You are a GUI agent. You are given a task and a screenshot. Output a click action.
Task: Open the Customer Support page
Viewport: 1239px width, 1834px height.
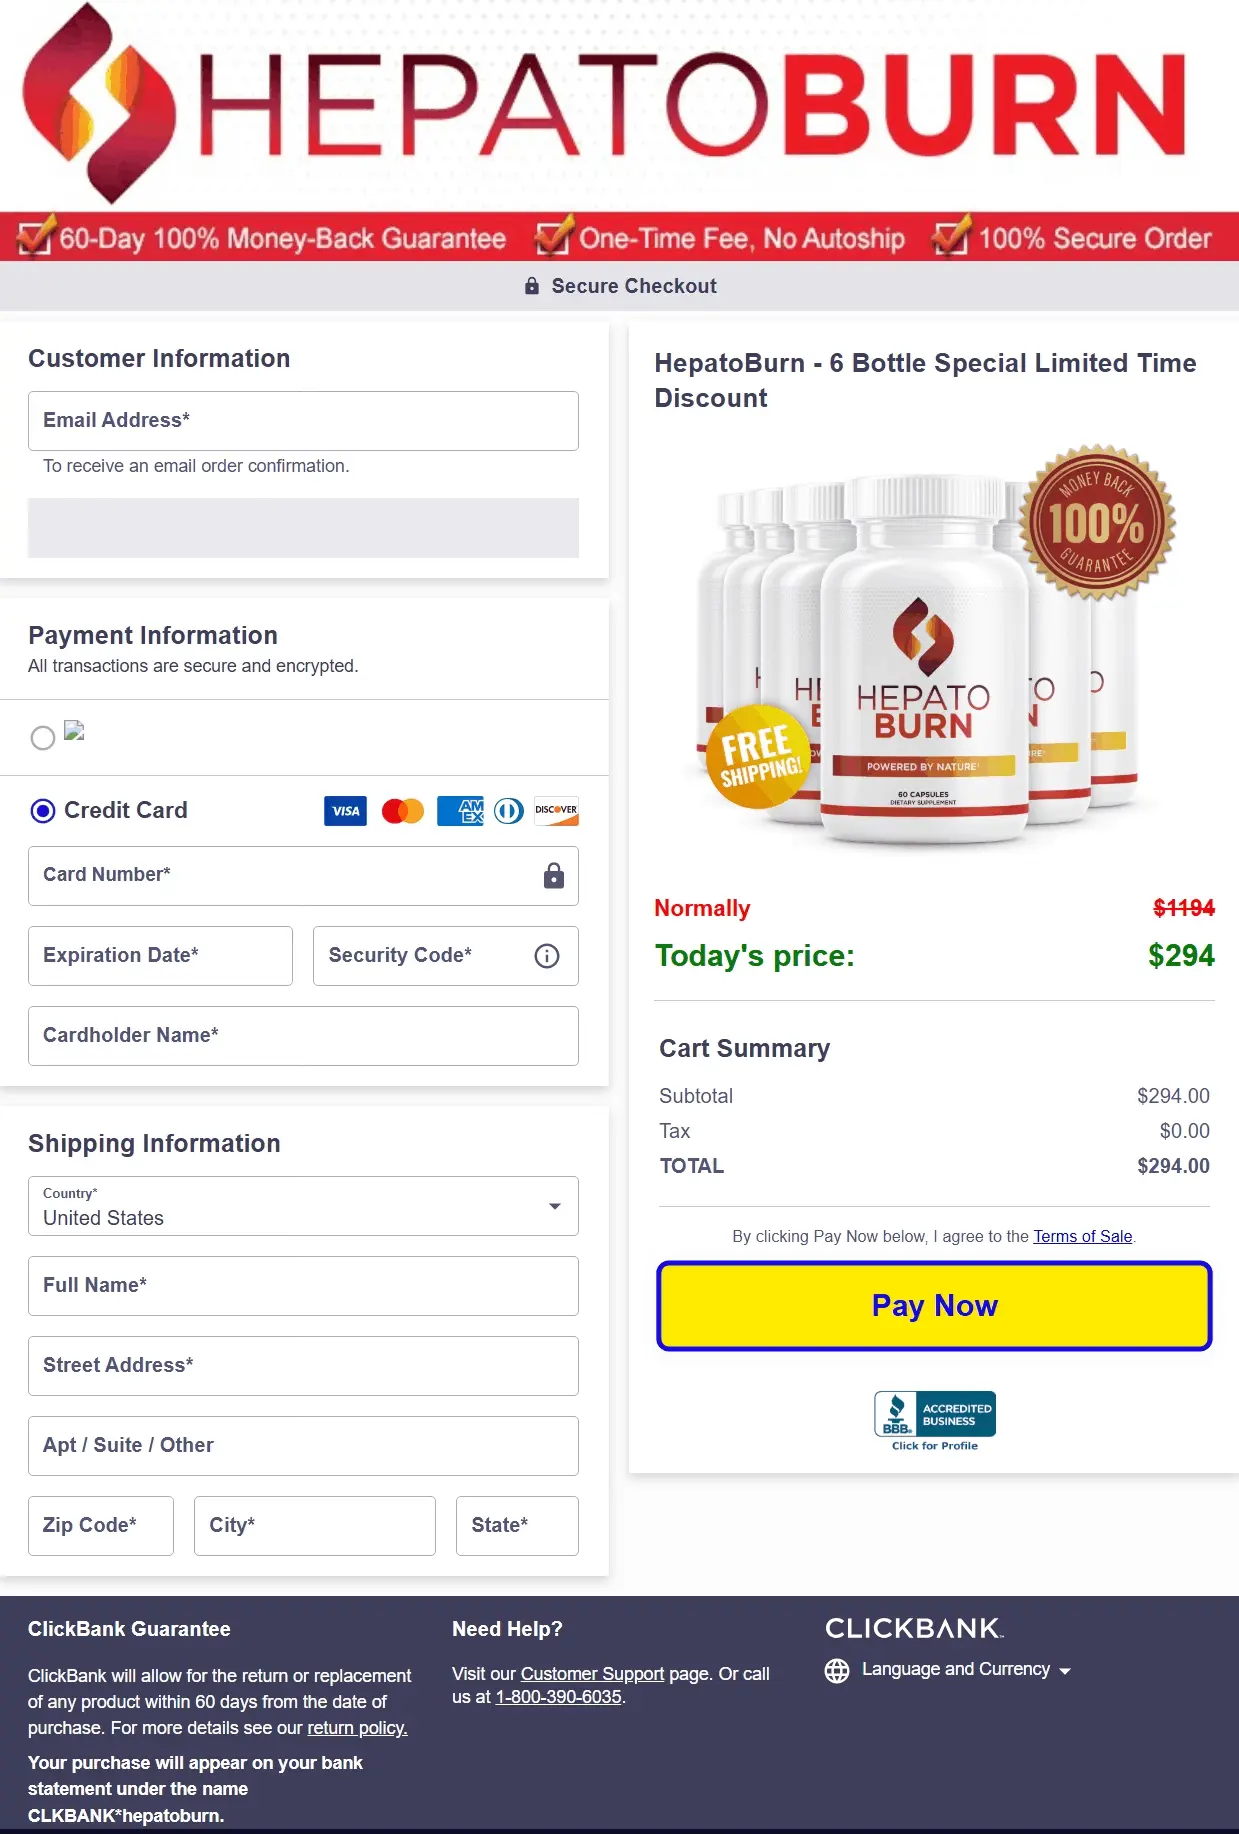591,1673
